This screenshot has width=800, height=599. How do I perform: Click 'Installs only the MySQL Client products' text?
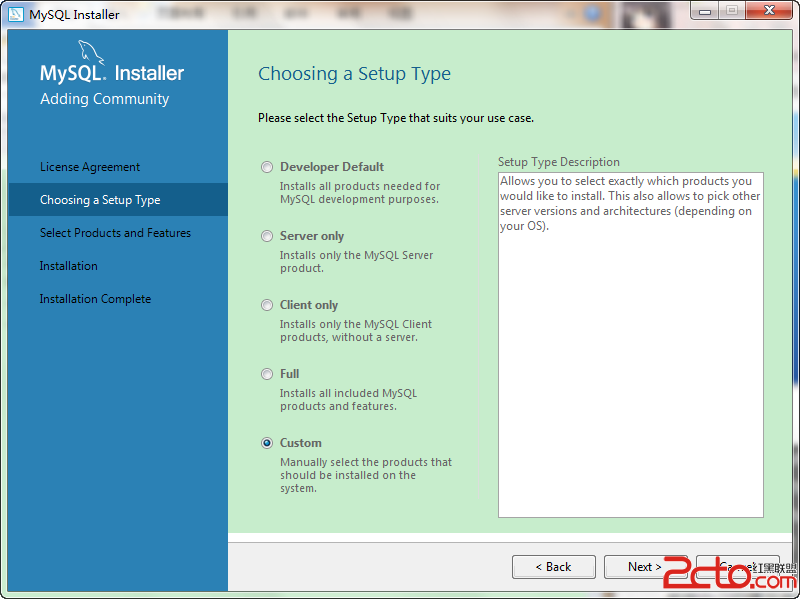[x=356, y=331]
